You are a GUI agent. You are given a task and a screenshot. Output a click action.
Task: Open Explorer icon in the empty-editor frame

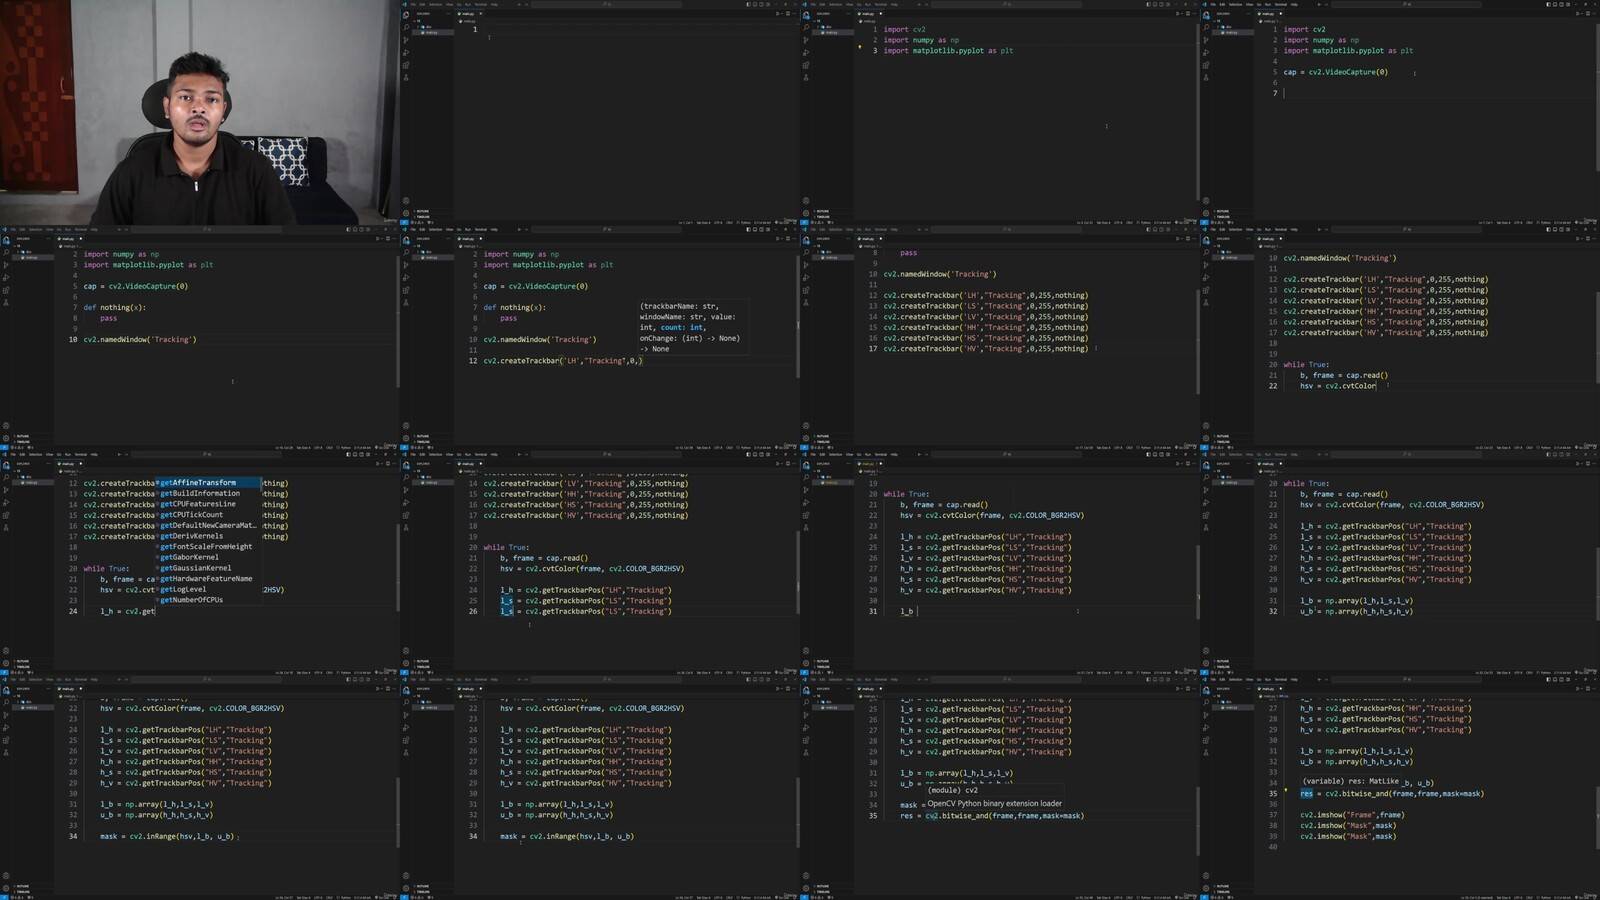406,15
